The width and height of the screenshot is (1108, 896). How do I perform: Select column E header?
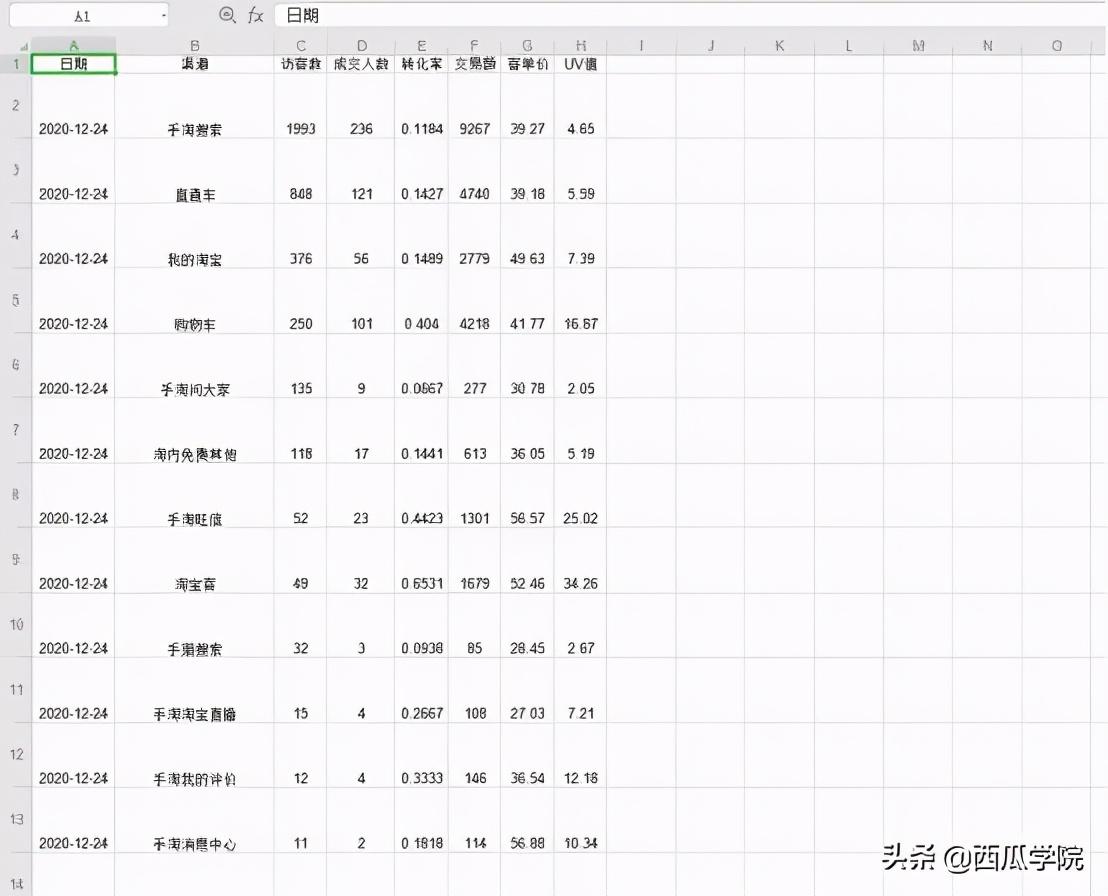pos(421,46)
